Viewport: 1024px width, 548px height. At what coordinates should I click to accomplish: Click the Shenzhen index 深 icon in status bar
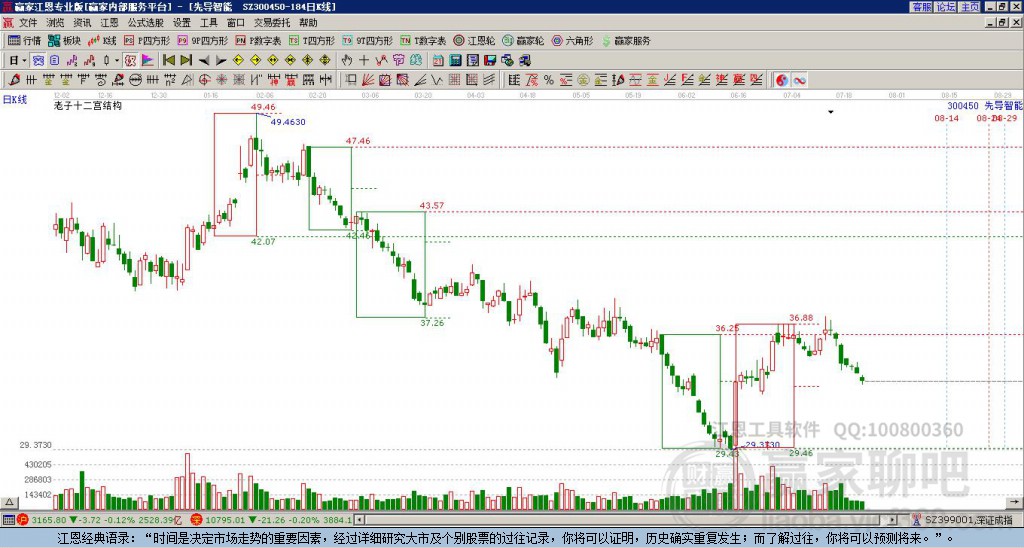(197, 520)
